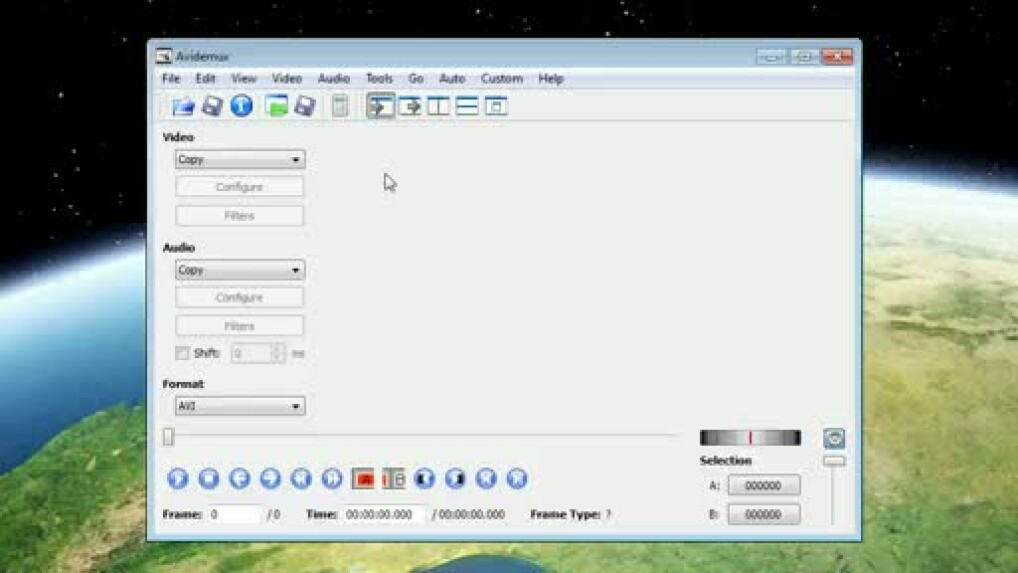
Task: Select the side-by-side view toolbar icon
Action: pyautogui.click(x=438, y=106)
